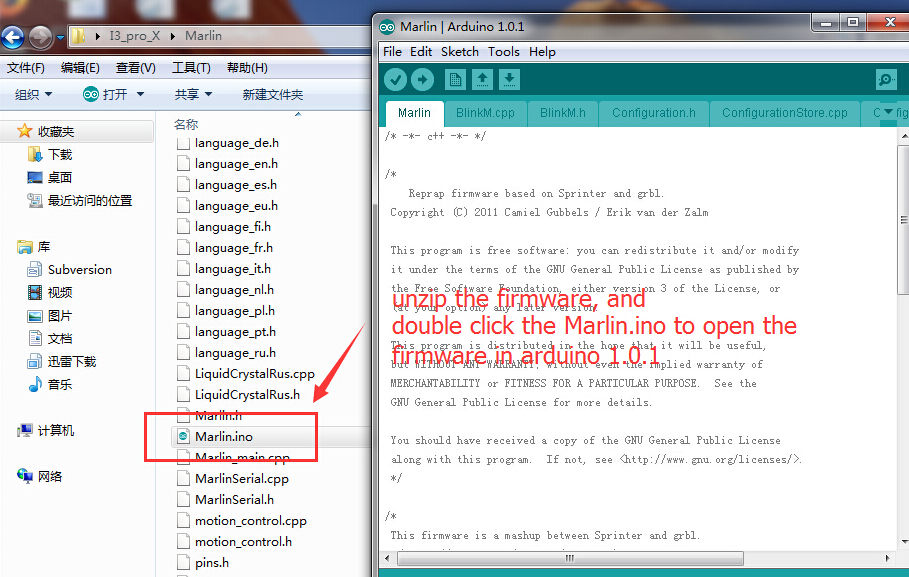
Task: Click the Verify checkmark icon in Arduino
Action: (395, 79)
